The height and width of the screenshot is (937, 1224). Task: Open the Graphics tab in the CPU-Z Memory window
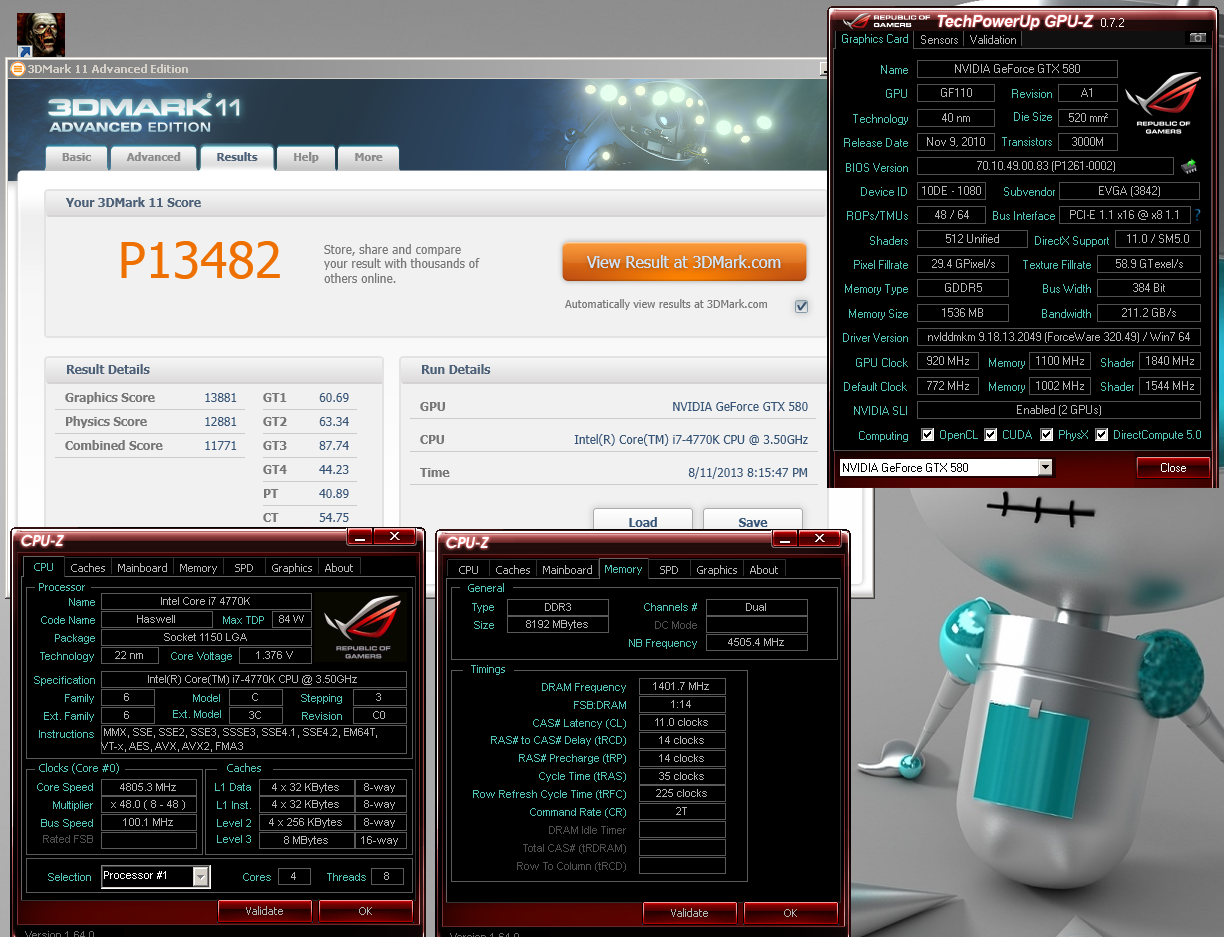click(x=717, y=570)
